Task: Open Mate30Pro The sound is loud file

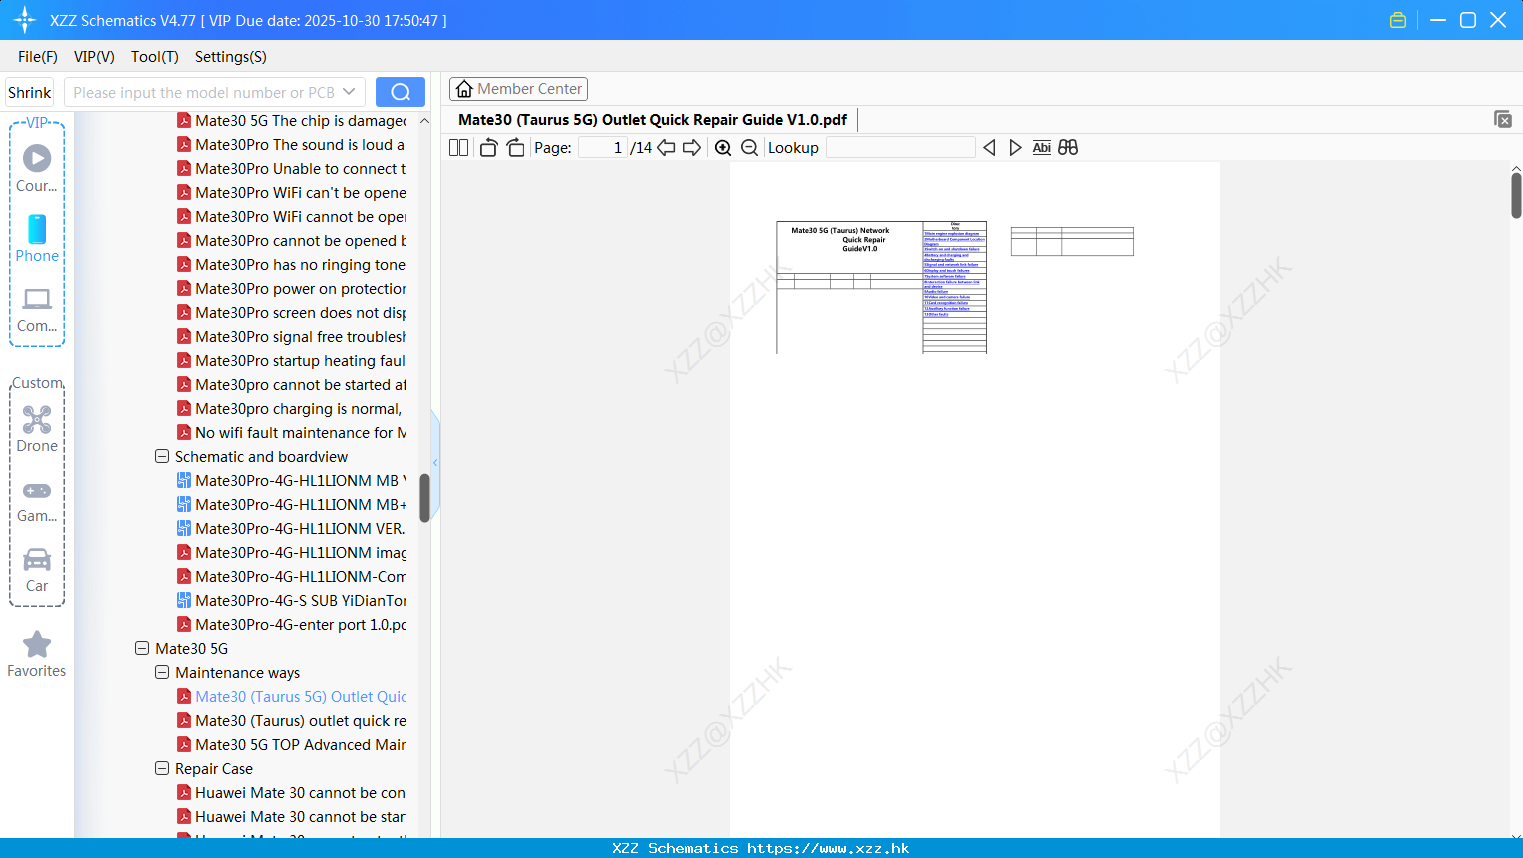Action: point(292,144)
